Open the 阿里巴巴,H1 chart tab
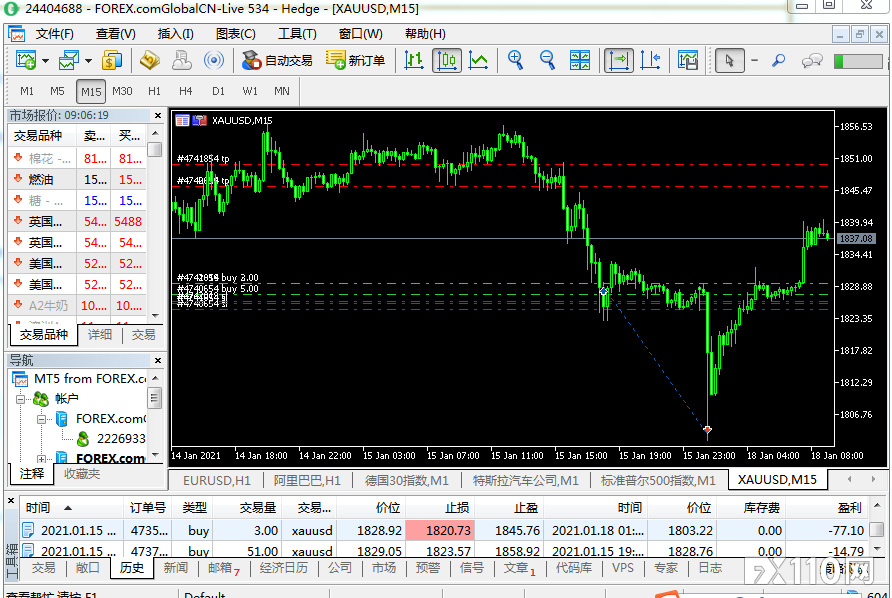The image size is (892, 598). tap(307, 481)
